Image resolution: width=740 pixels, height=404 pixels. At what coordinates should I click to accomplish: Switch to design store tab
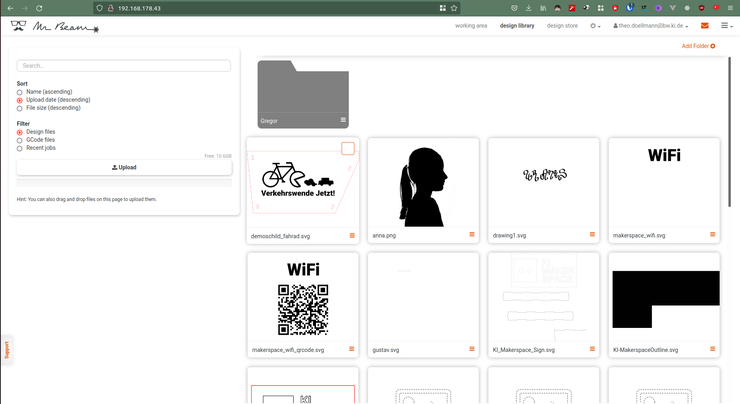click(562, 26)
